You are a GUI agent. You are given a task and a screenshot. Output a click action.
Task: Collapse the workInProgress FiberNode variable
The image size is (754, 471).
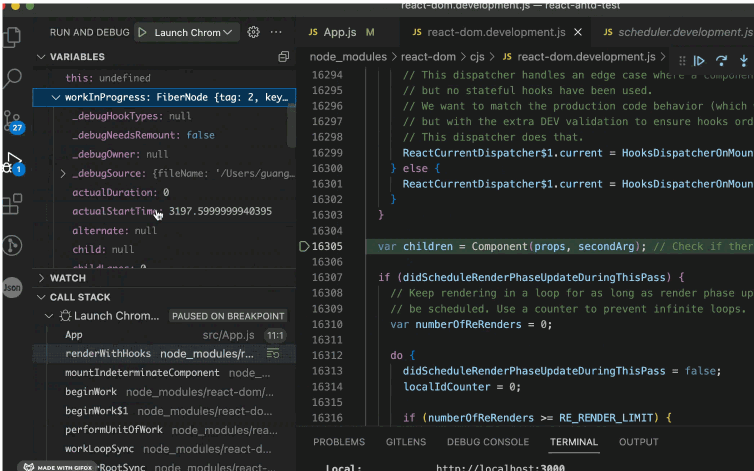[x=56, y=97]
